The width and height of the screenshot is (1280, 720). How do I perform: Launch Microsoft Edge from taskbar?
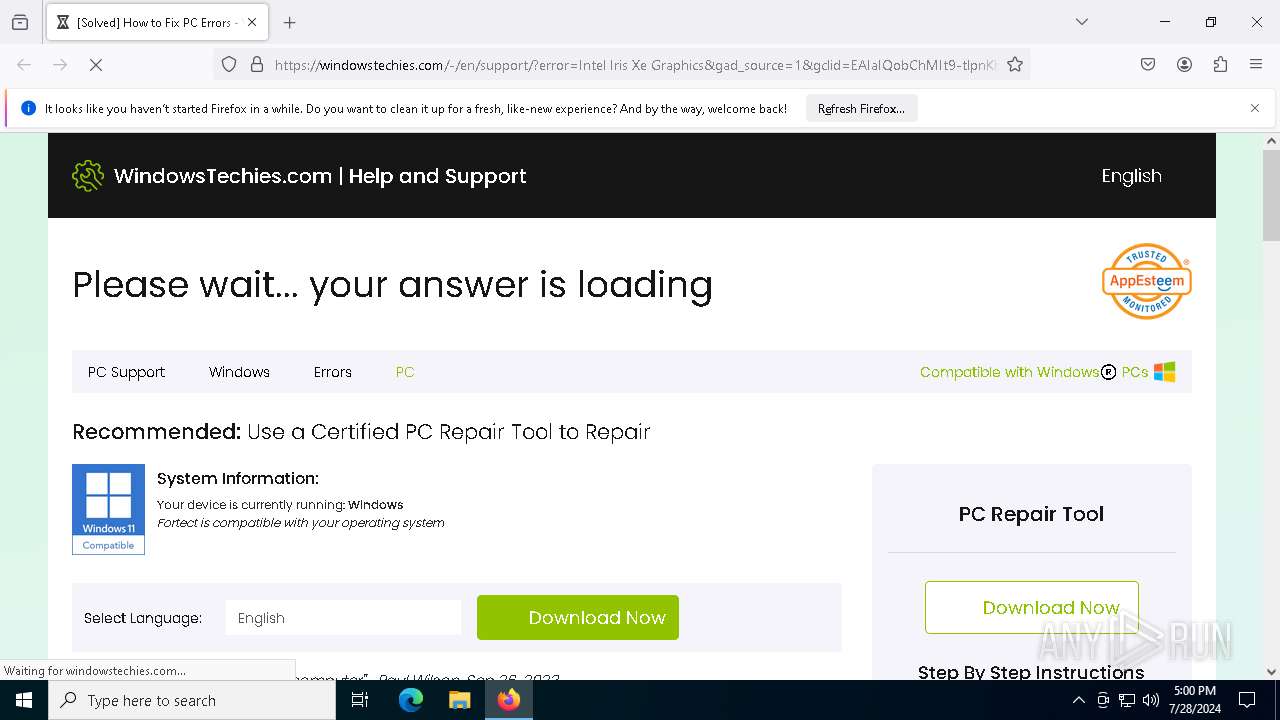click(x=411, y=700)
